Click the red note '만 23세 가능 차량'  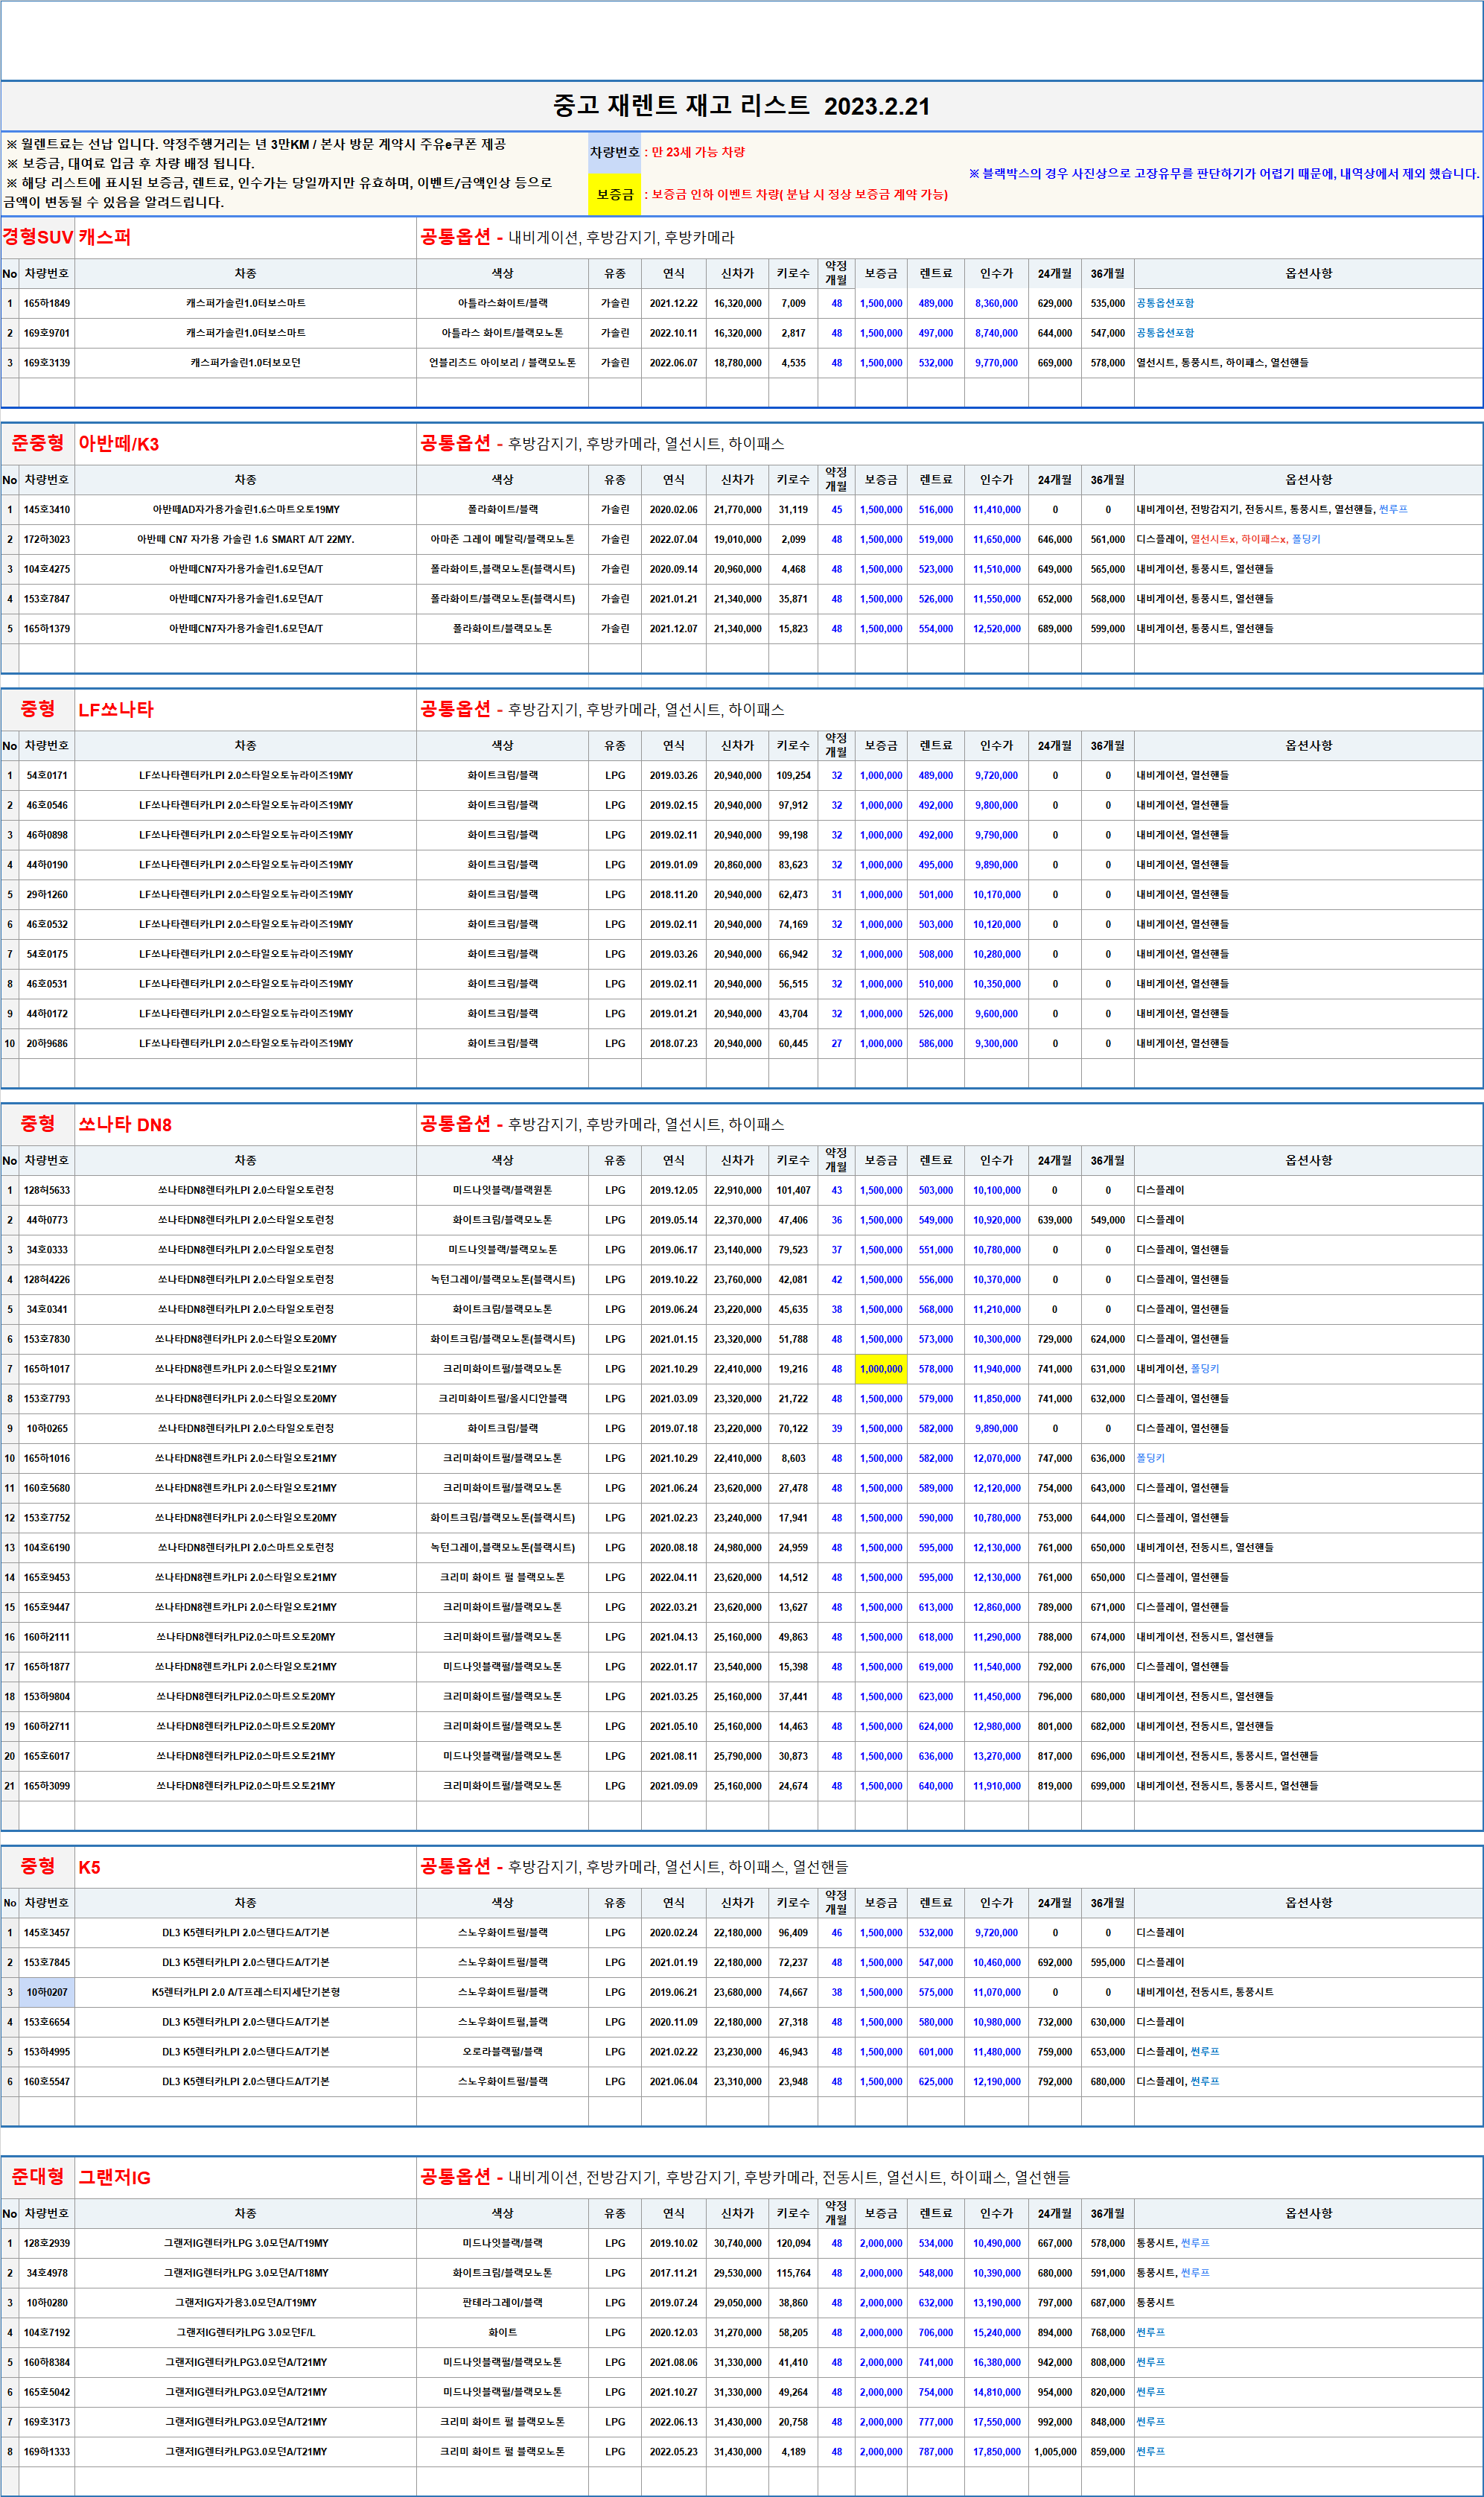coord(698,152)
